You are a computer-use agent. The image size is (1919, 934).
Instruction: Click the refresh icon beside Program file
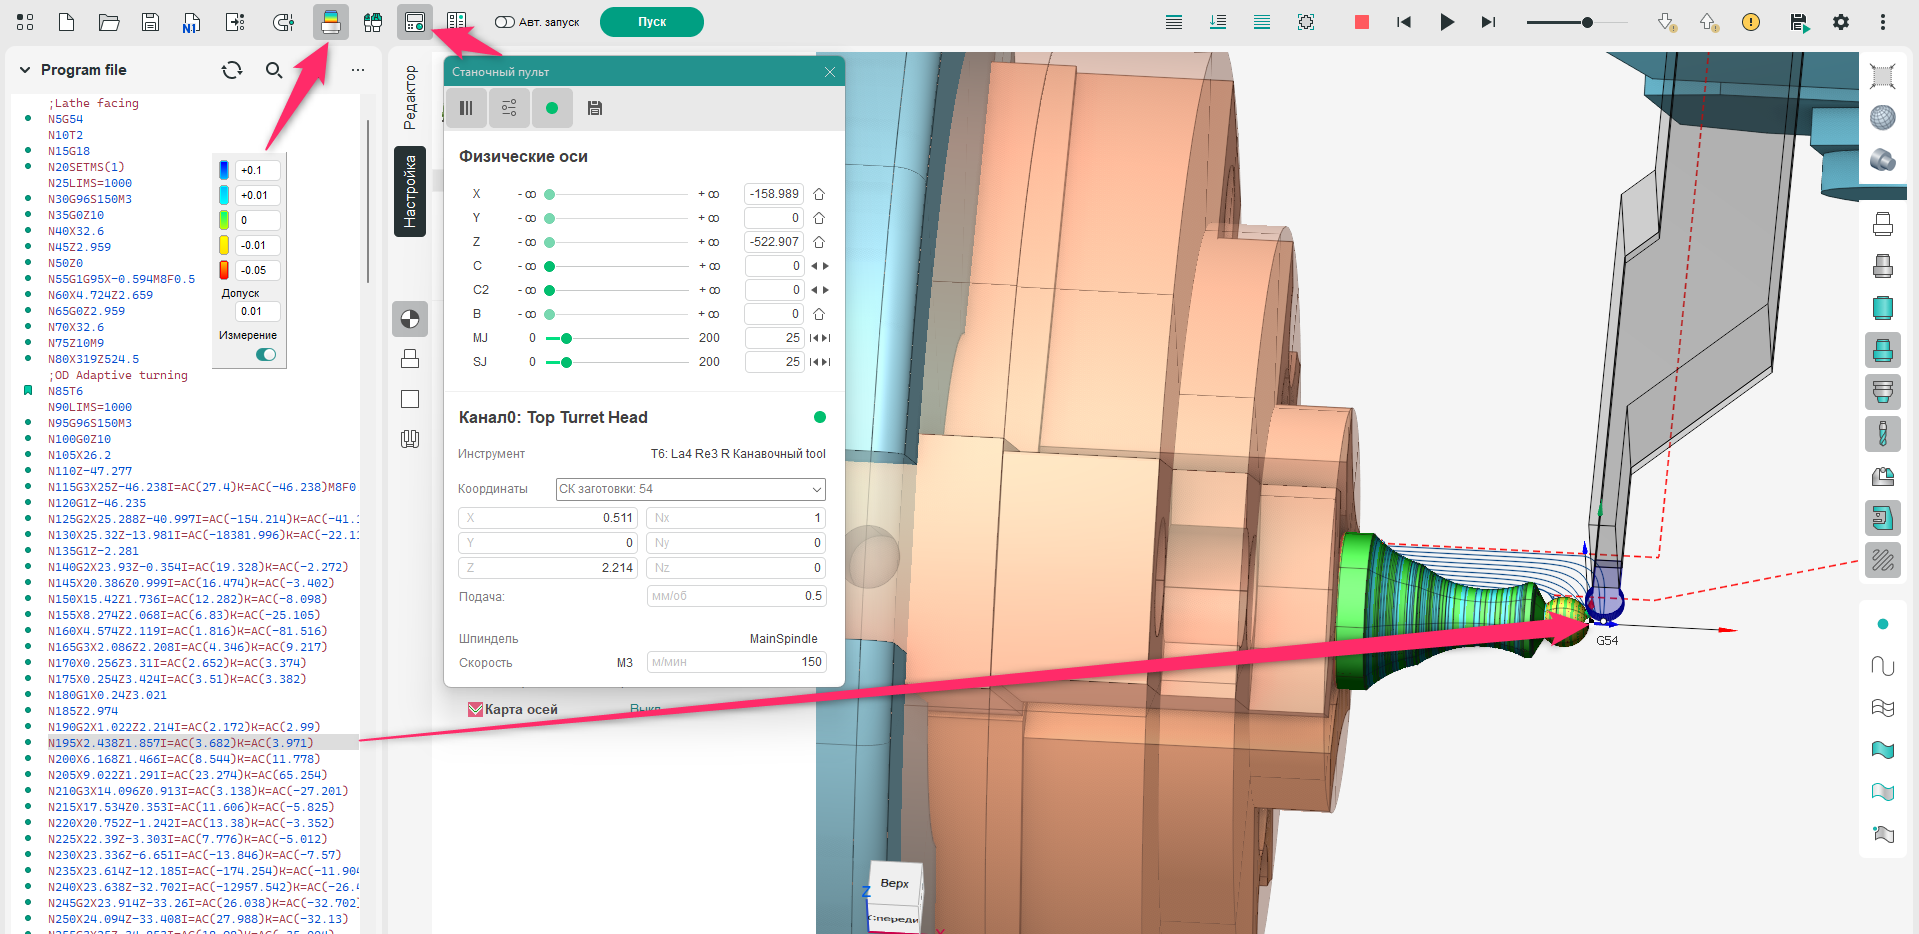pos(232,70)
